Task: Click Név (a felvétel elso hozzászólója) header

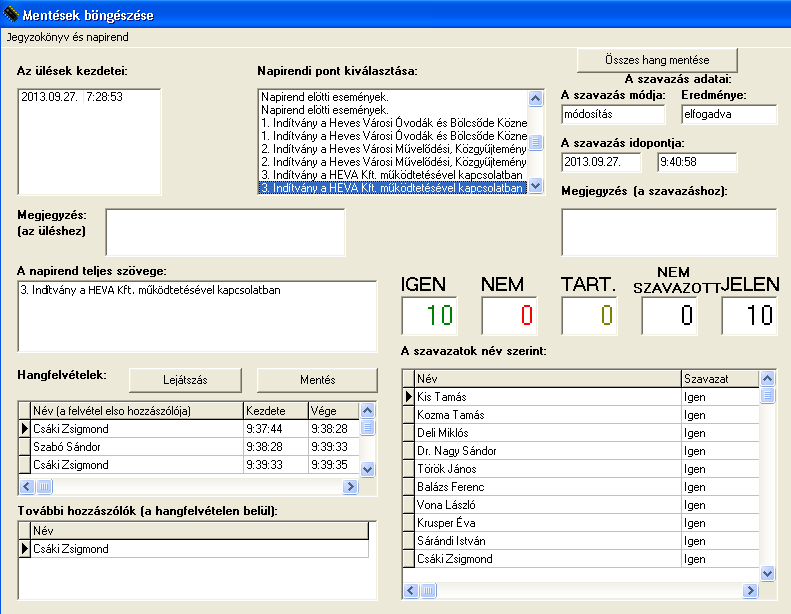Action: pyautogui.click(x=137, y=411)
